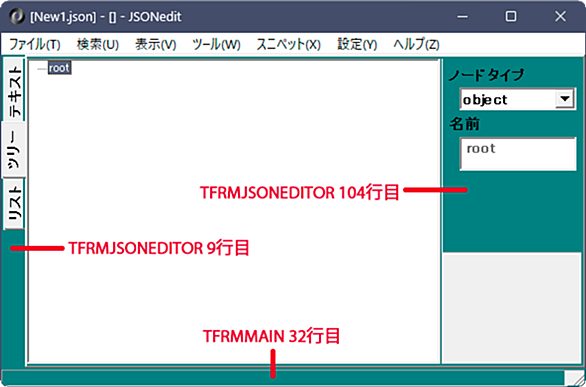
Task: Open the 検索(U) menu
Action: [98, 45]
